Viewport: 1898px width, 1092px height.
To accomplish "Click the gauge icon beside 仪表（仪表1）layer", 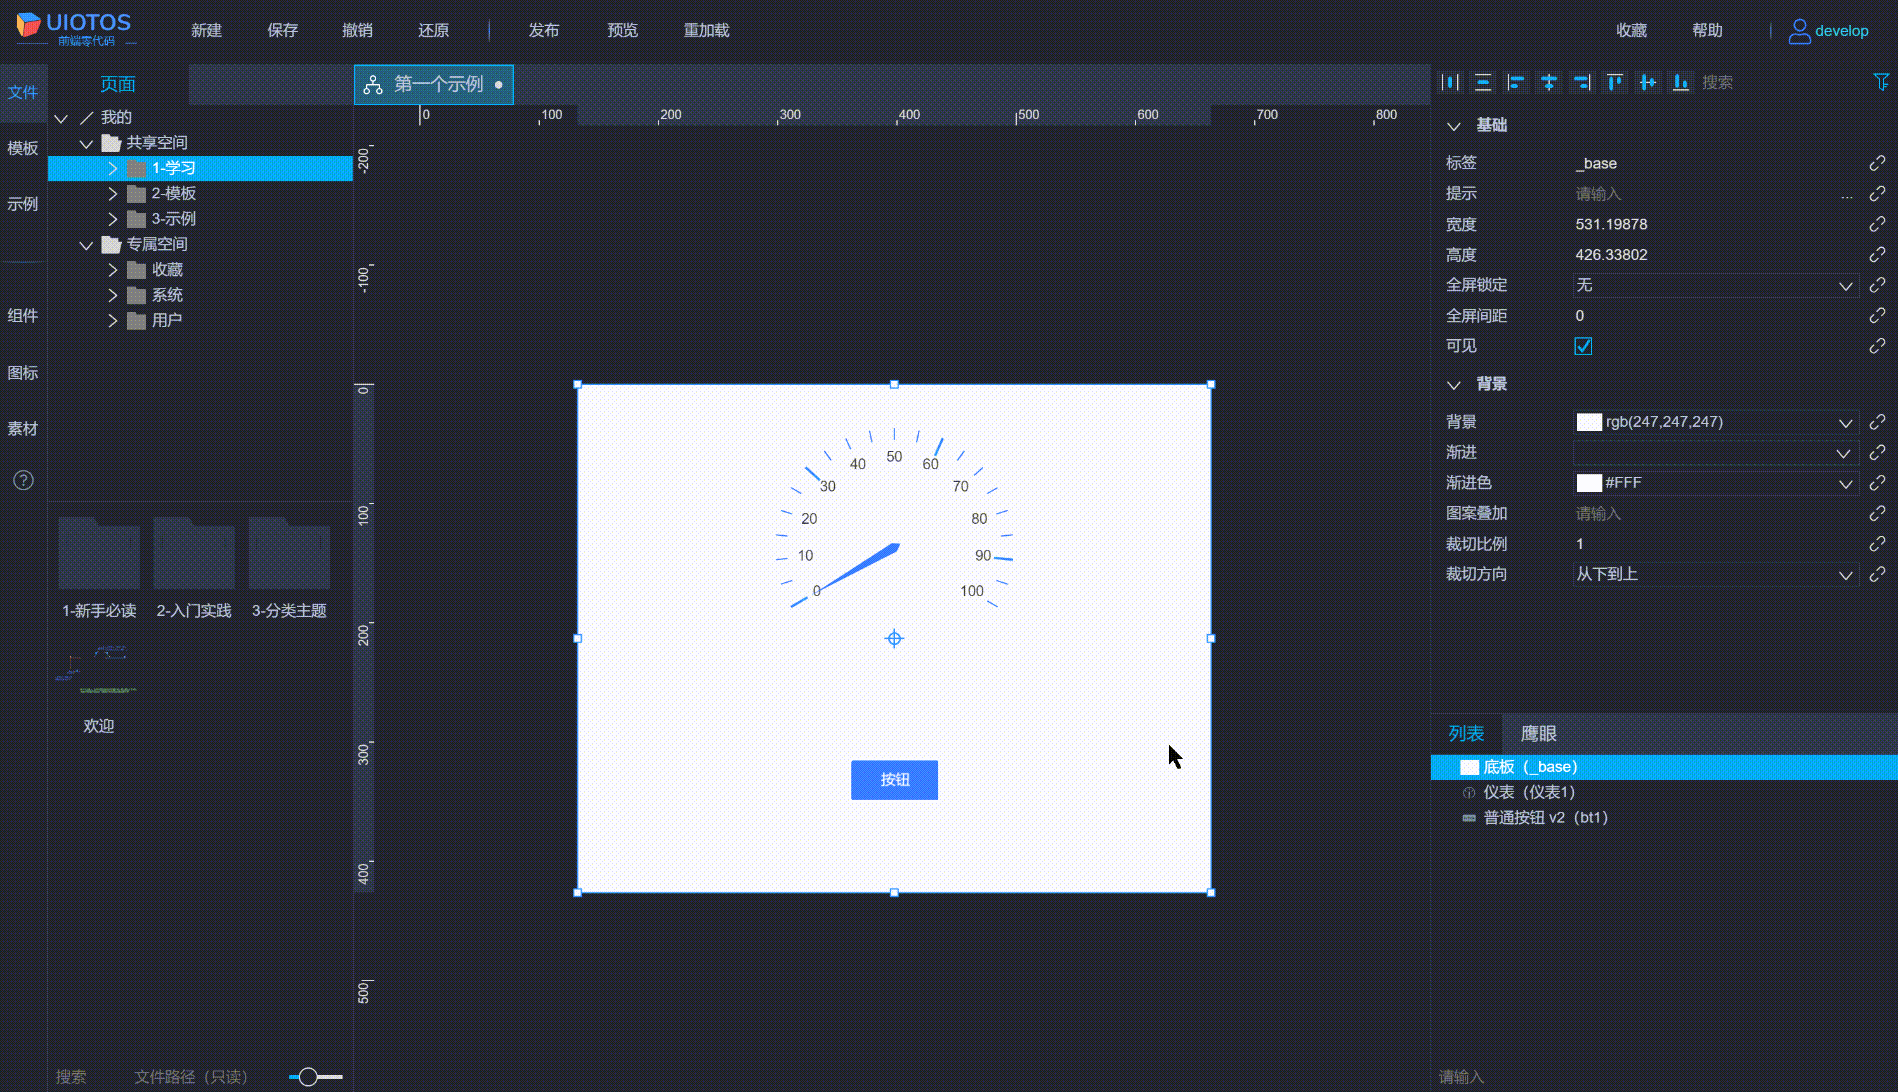I will (x=1468, y=791).
